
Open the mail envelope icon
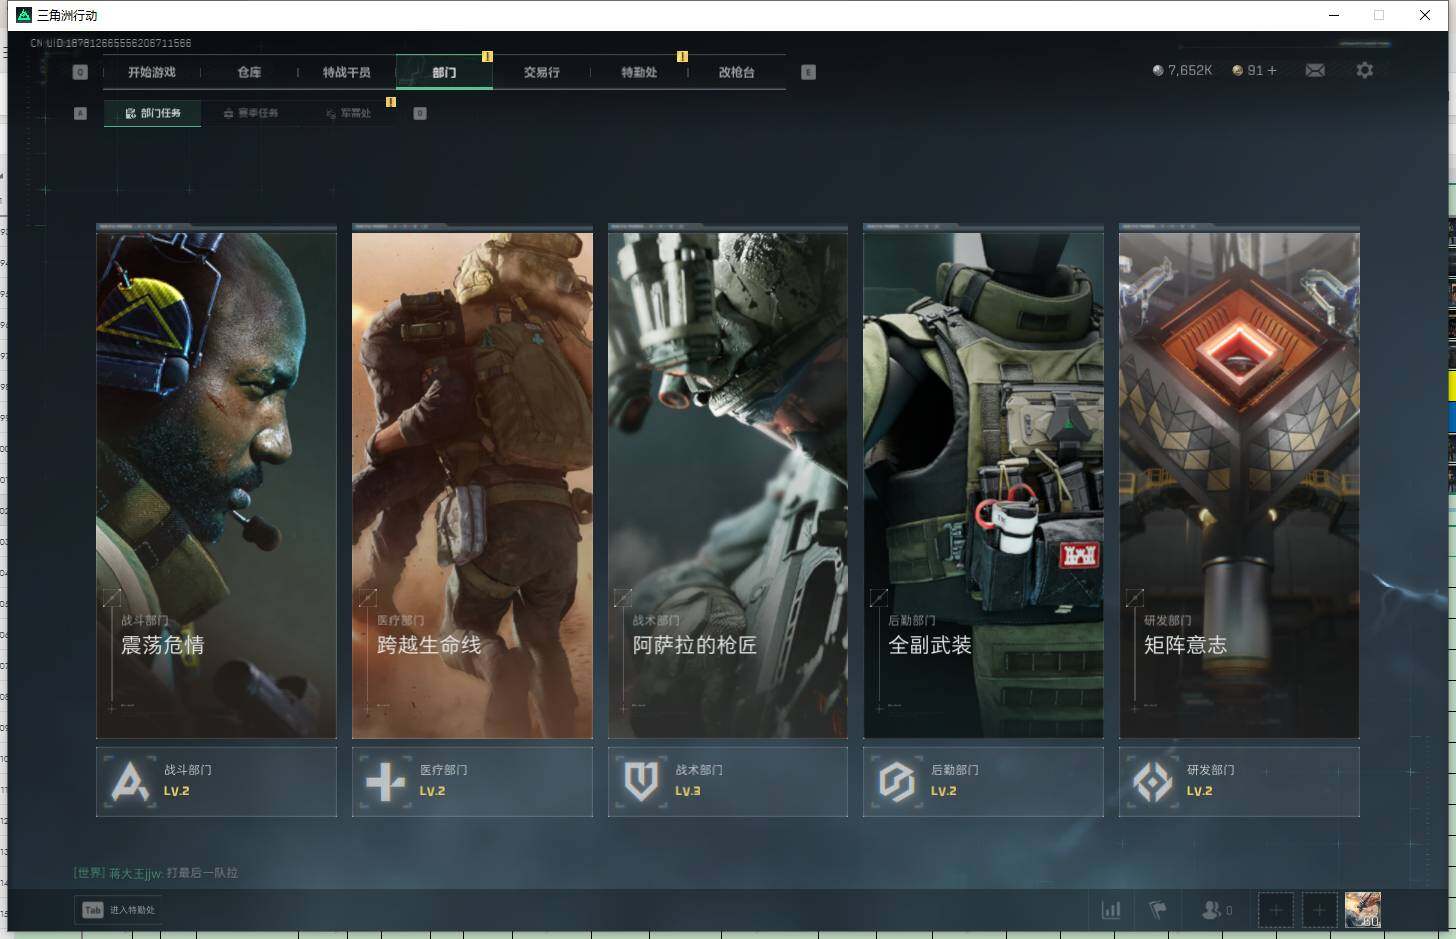(1315, 70)
